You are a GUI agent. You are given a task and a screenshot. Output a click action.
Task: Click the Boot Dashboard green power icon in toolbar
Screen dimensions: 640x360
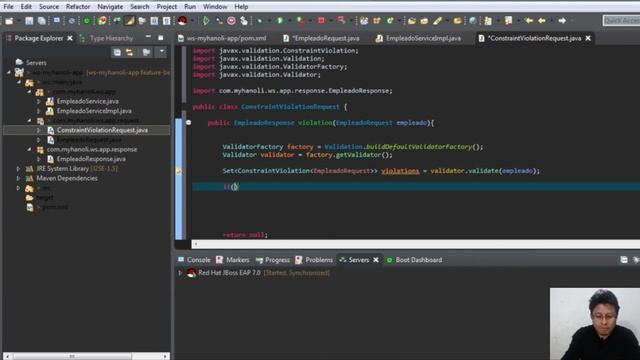(87, 20)
